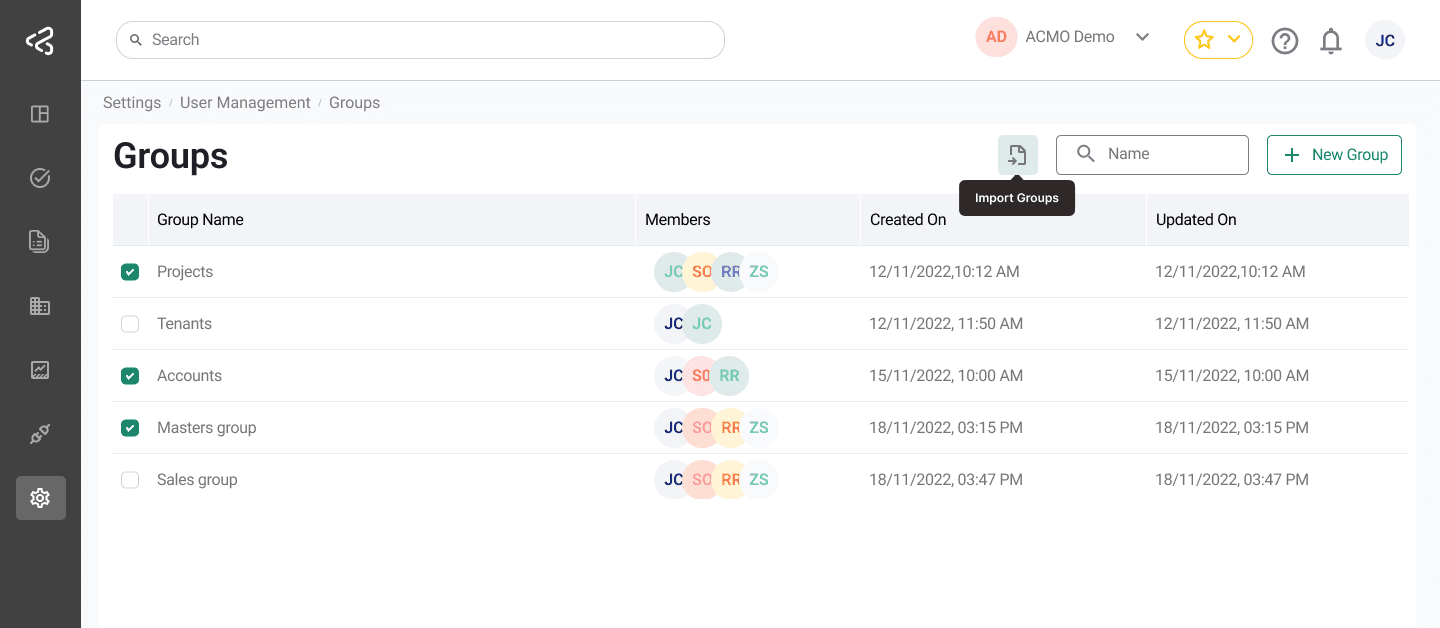Uncheck the Projects group checkbox
The image size is (1440, 628).
[x=130, y=271]
